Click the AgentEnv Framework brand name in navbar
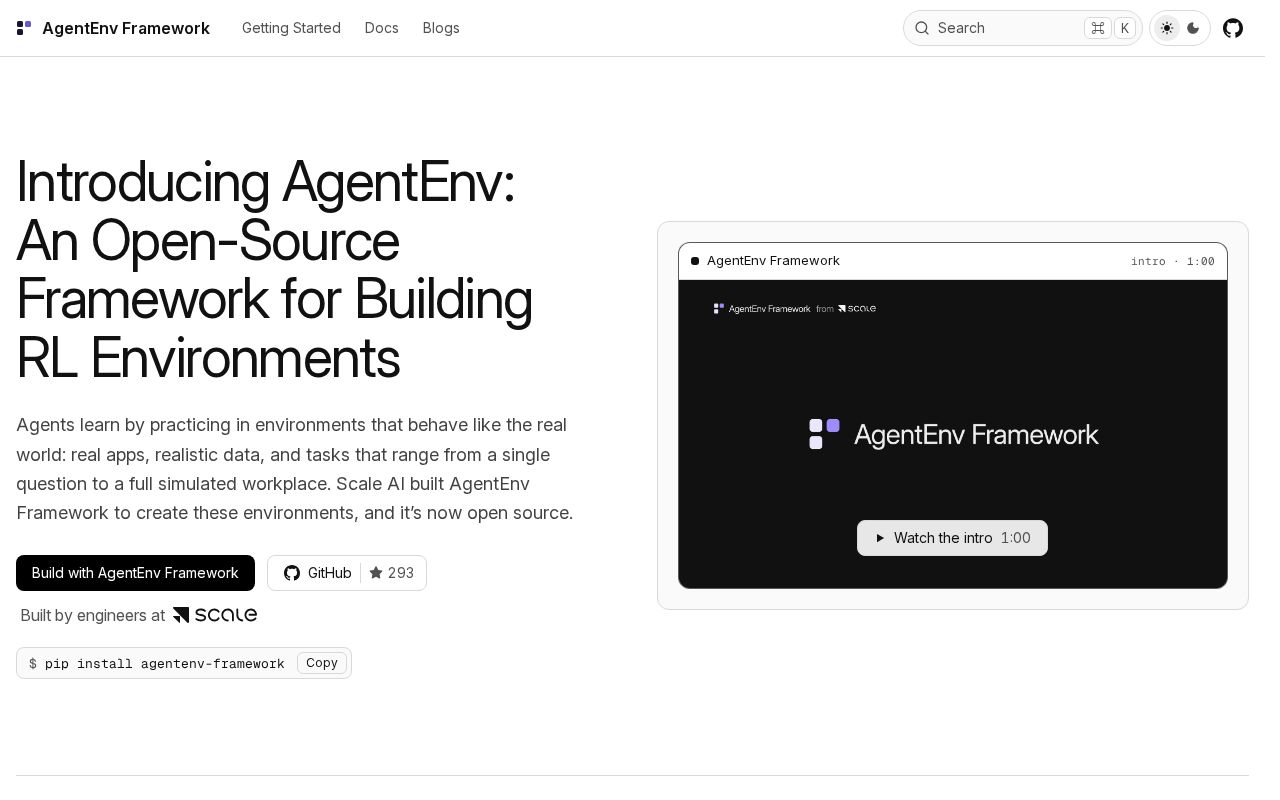This screenshot has height=800, width=1280. coord(126,28)
